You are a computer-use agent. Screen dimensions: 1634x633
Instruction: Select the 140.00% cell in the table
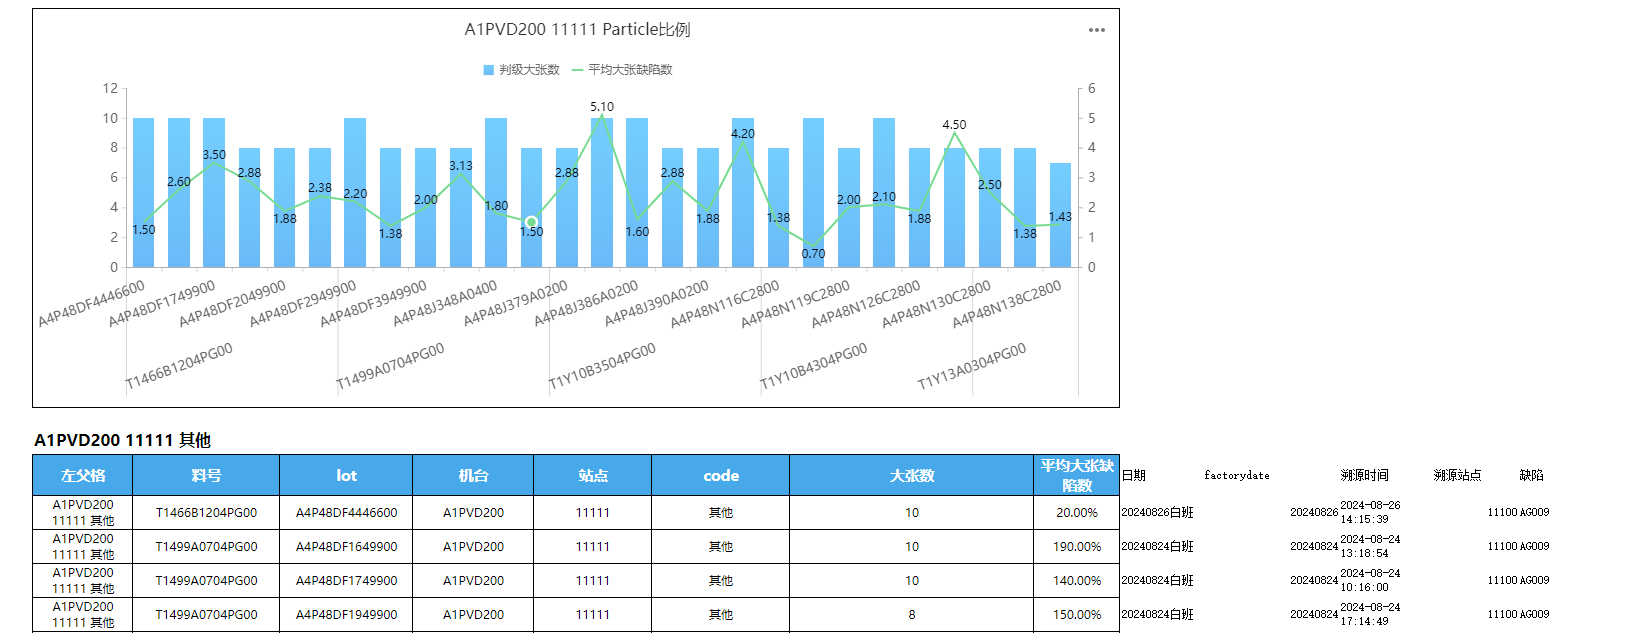tap(1077, 581)
